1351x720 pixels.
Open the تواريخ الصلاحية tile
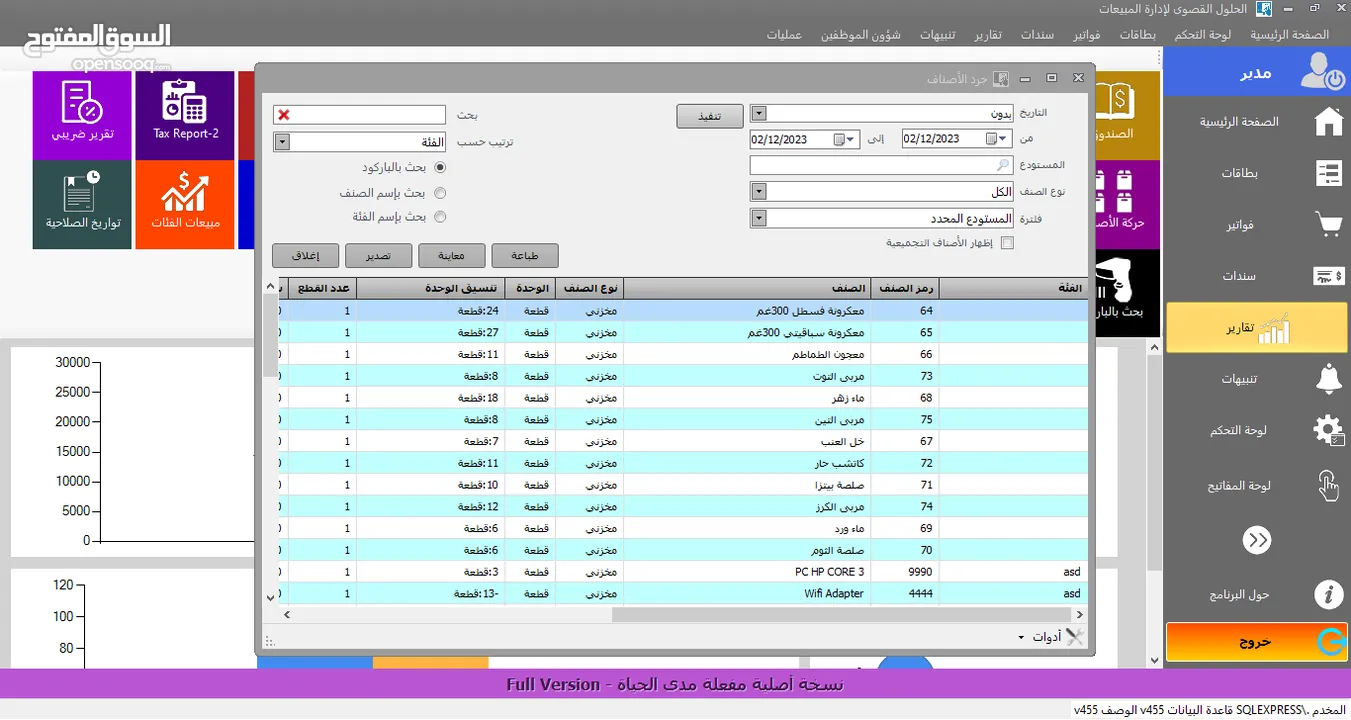pos(82,205)
